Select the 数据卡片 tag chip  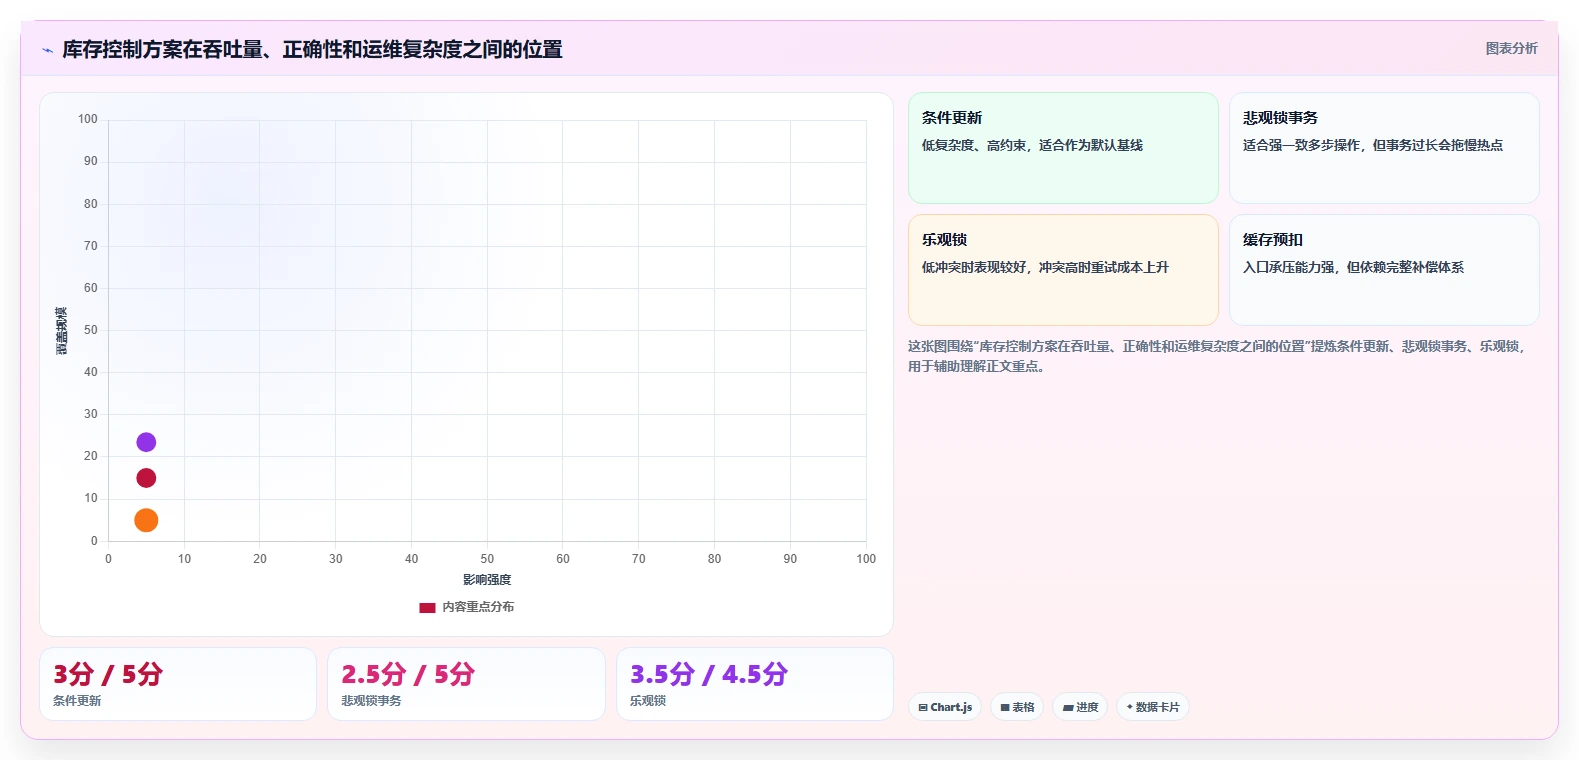point(1153,707)
